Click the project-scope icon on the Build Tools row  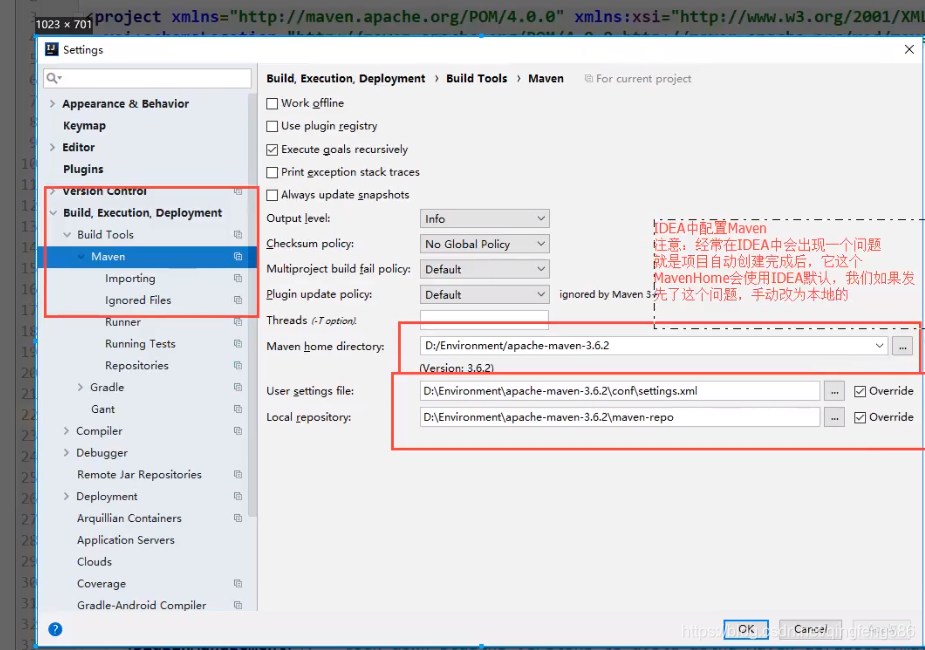tap(238, 235)
